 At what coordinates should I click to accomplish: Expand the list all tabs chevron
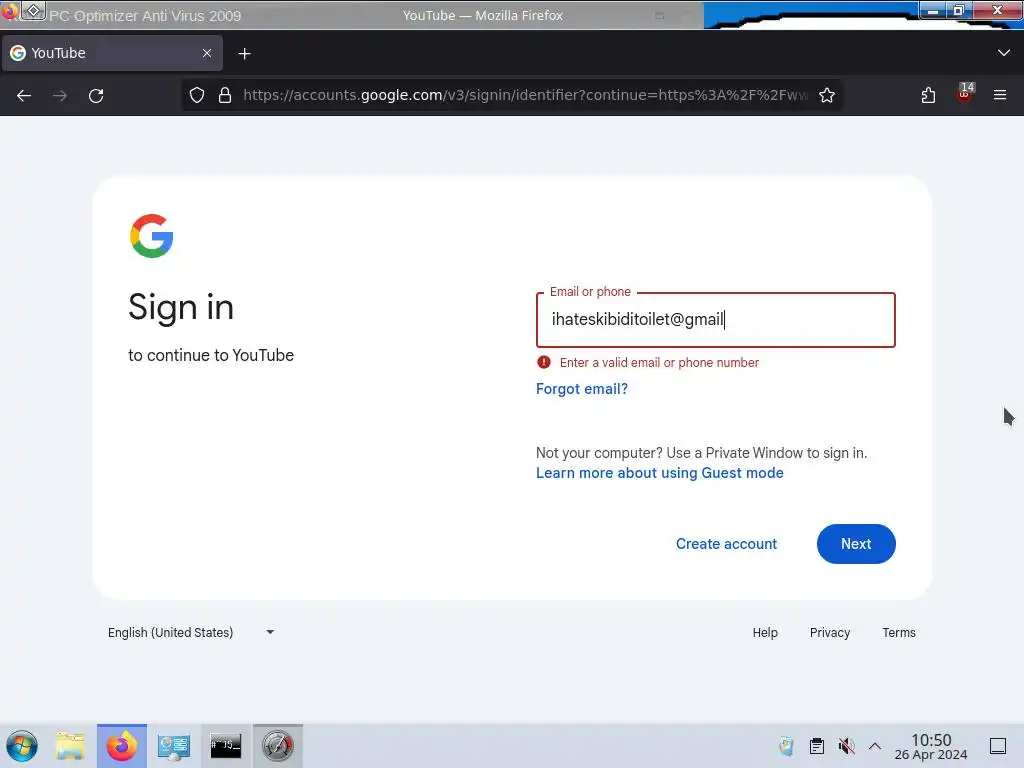click(1004, 53)
